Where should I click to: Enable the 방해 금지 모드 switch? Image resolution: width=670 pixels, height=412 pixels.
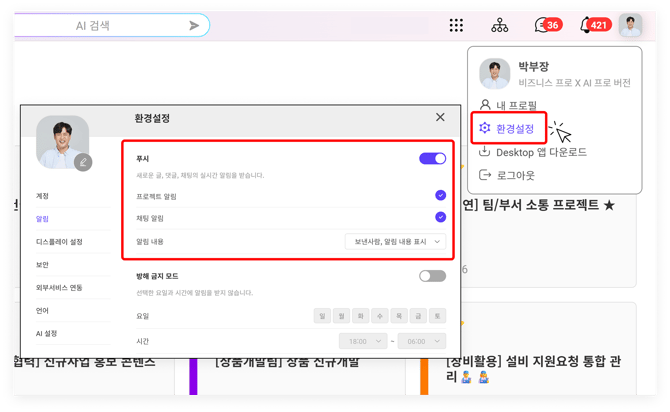pos(432,276)
